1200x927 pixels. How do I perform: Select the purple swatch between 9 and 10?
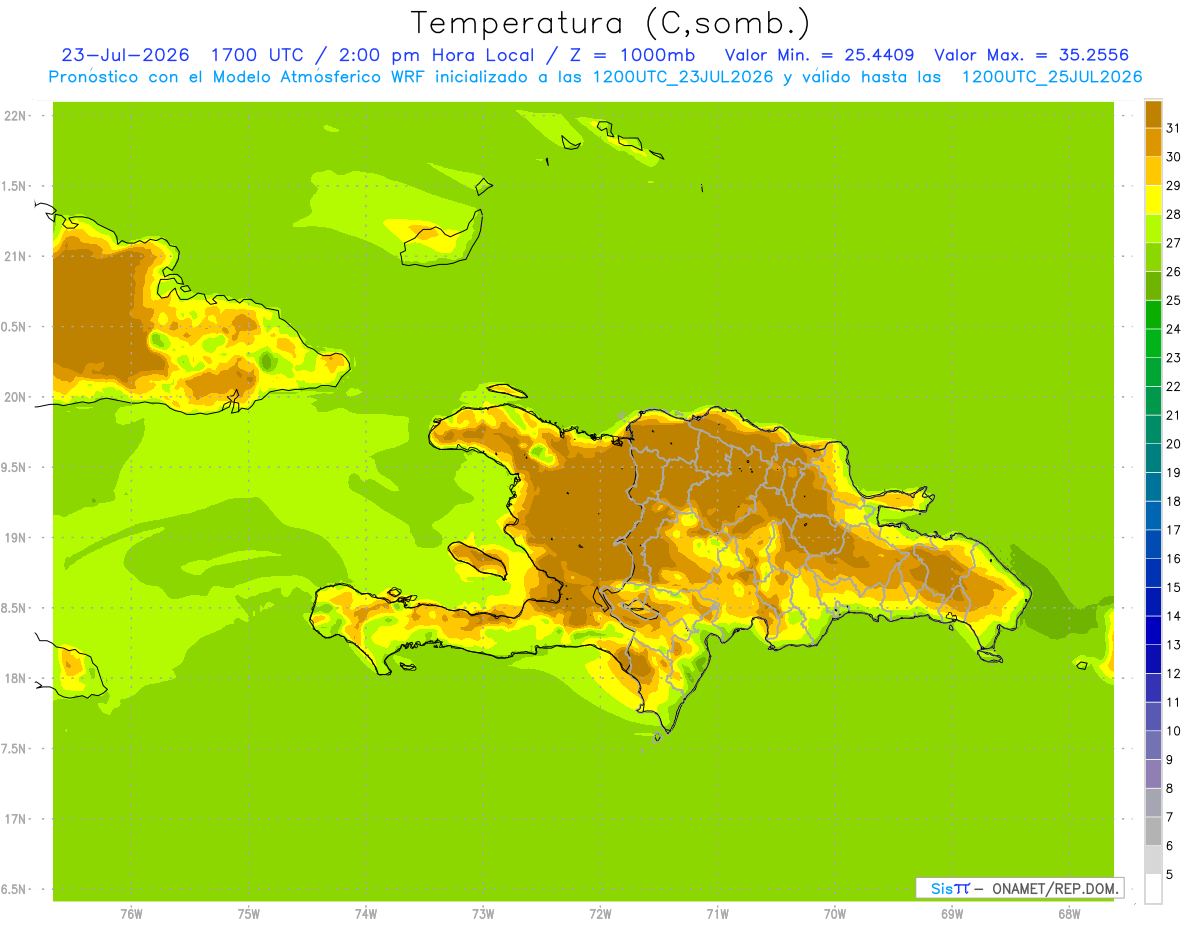1153,745
